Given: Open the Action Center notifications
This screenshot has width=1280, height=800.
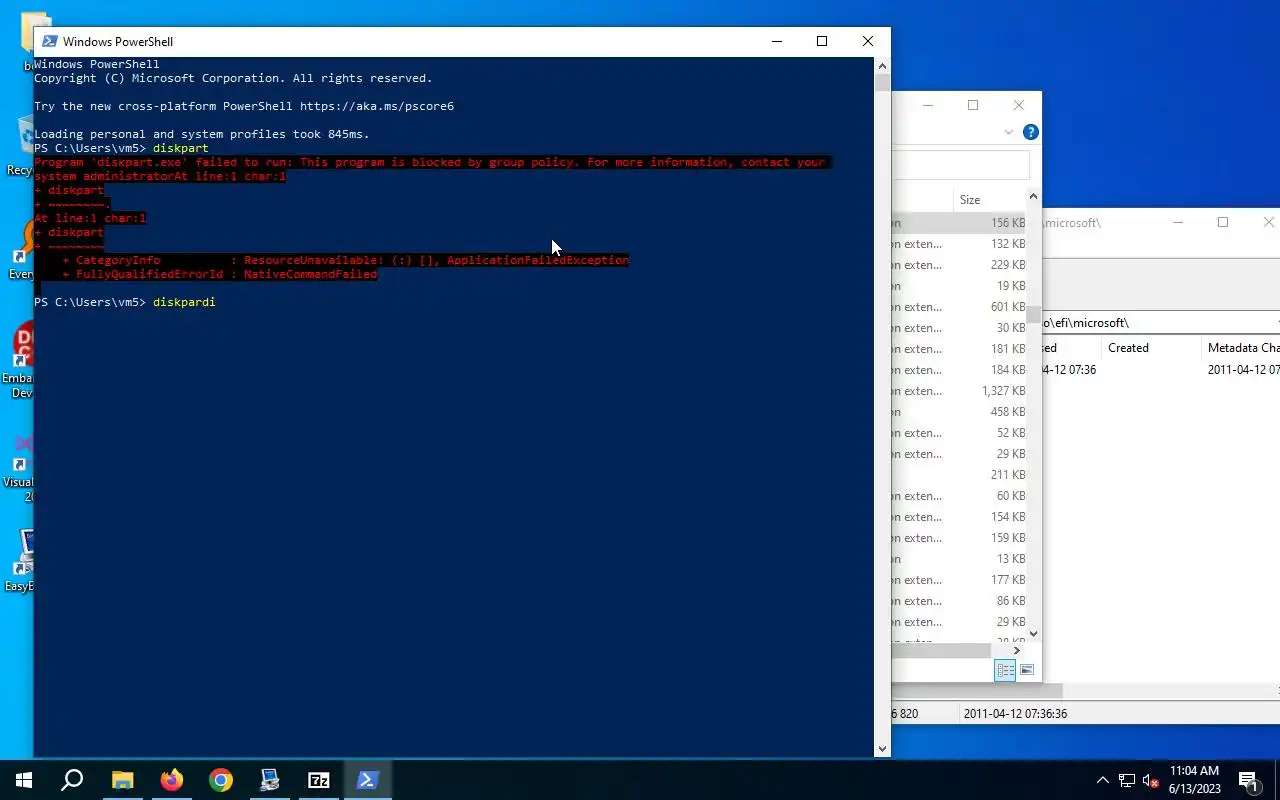Looking at the screenshot, I should [x=1248, y=780].
